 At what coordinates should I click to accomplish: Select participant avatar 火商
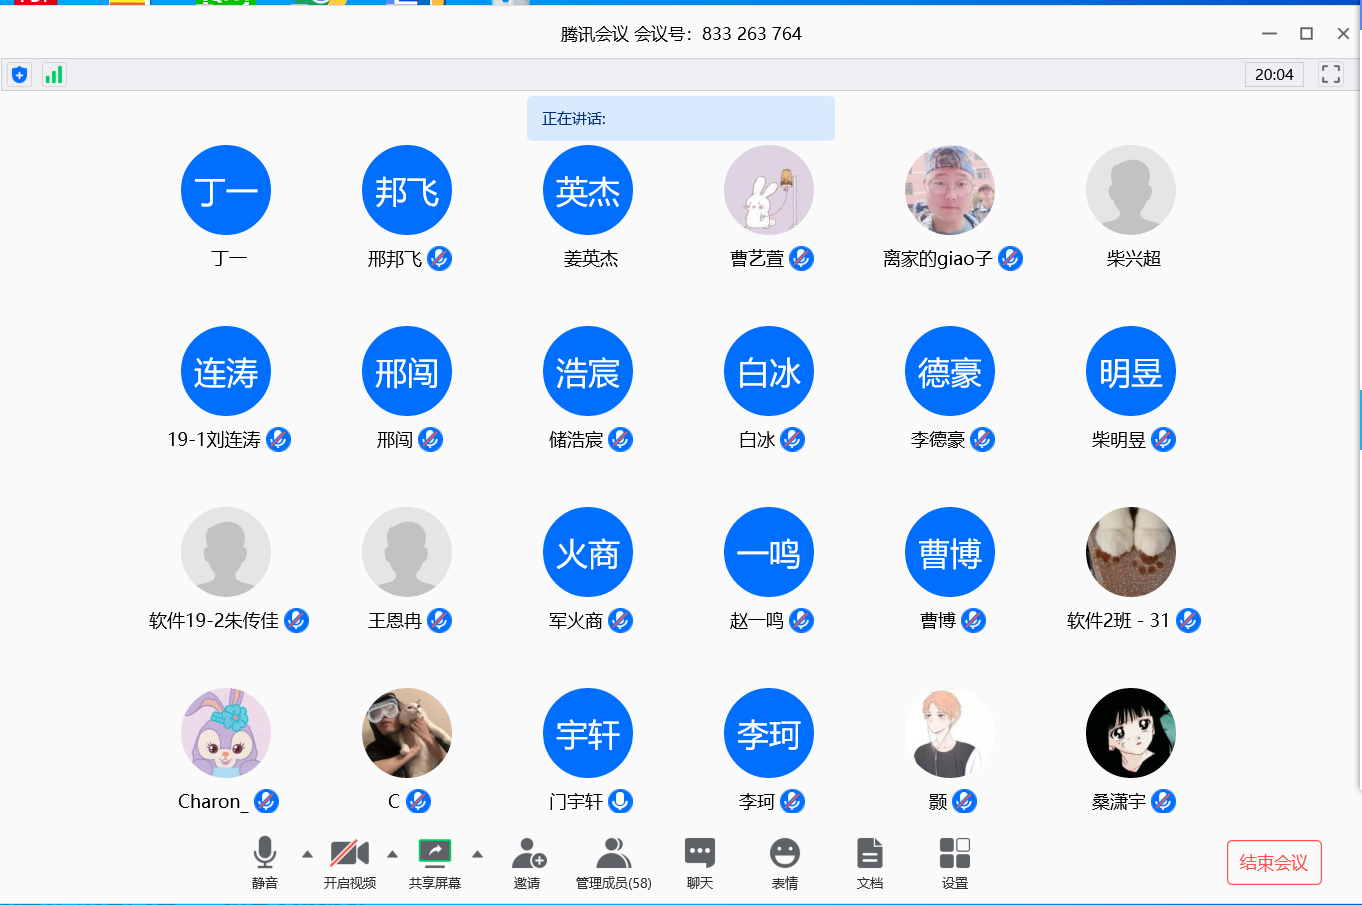(x=588, y=552)
